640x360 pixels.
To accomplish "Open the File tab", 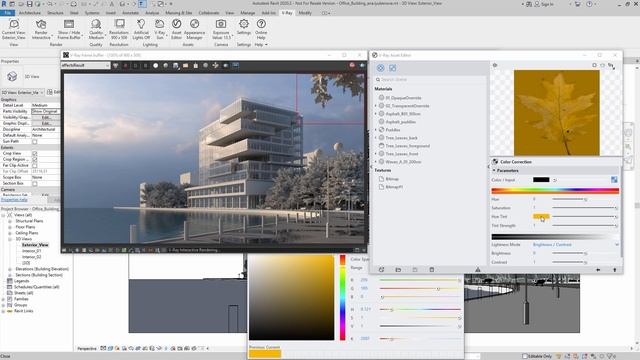I will pyautogui.click(x=7, y=13).
